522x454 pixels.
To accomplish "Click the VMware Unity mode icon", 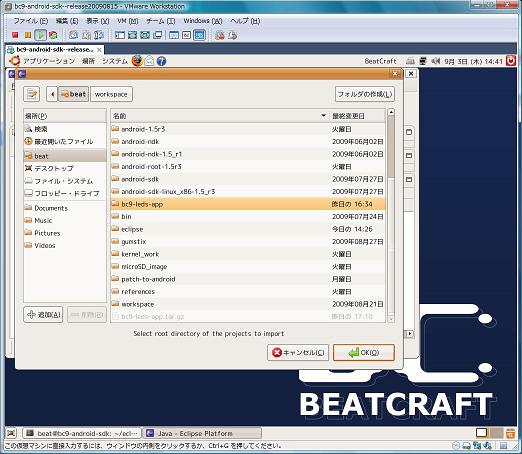I will 157,35.
